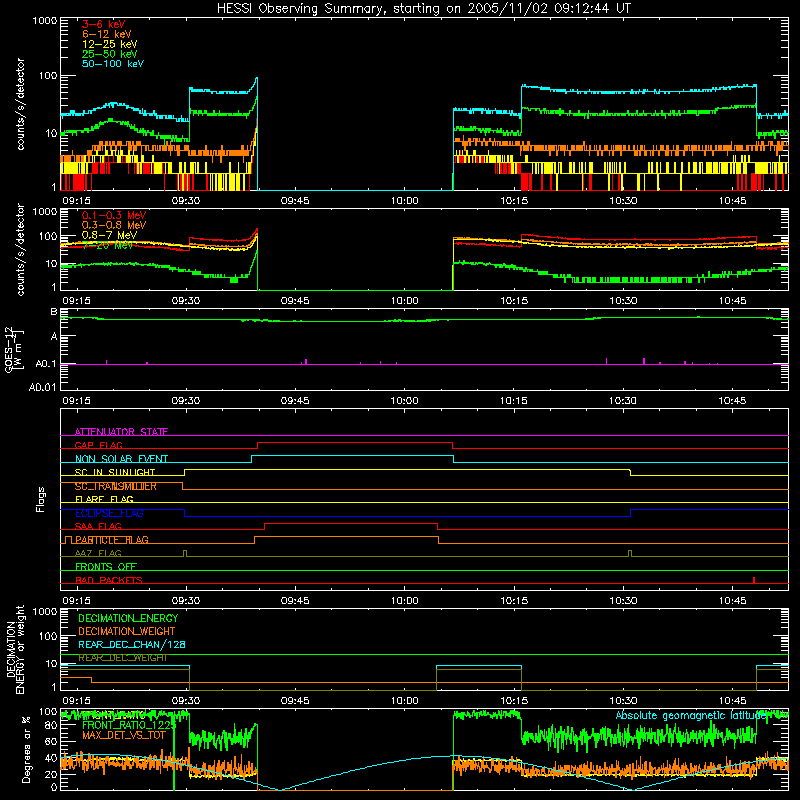Click the Flags vertical axis title
800x800 pixels.
(41, 499)
